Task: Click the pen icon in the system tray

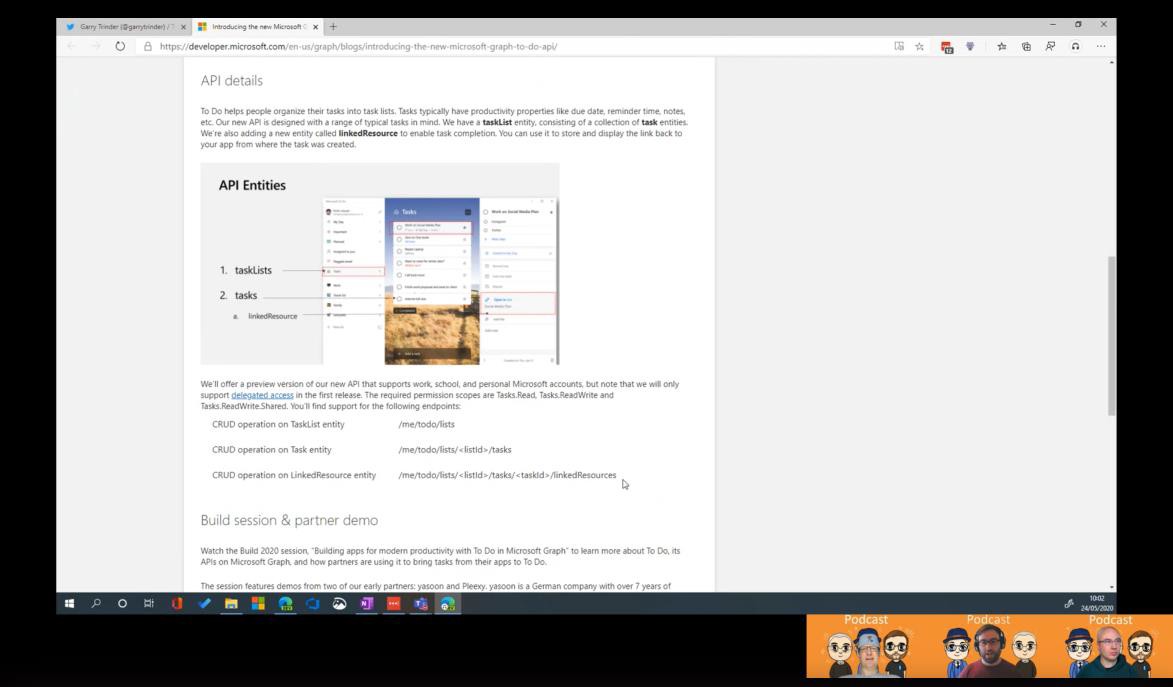Action: point(1069,604)
